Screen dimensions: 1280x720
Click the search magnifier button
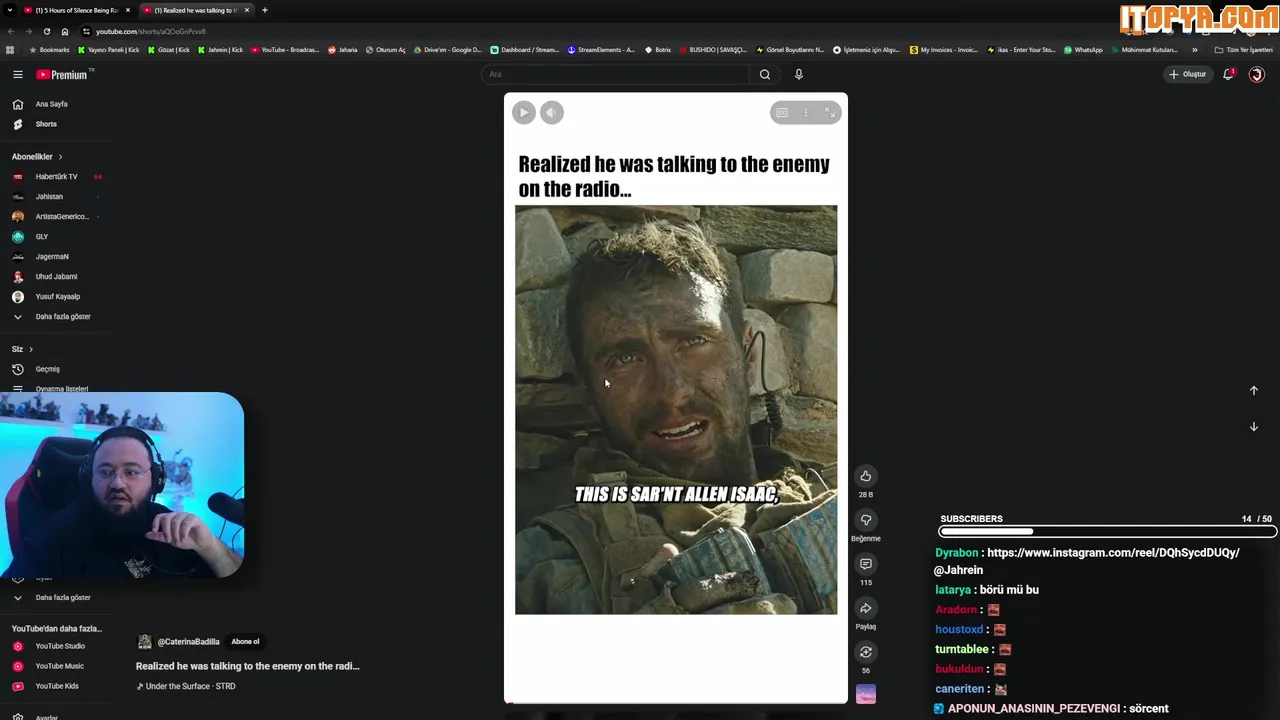tap(765, 74)
